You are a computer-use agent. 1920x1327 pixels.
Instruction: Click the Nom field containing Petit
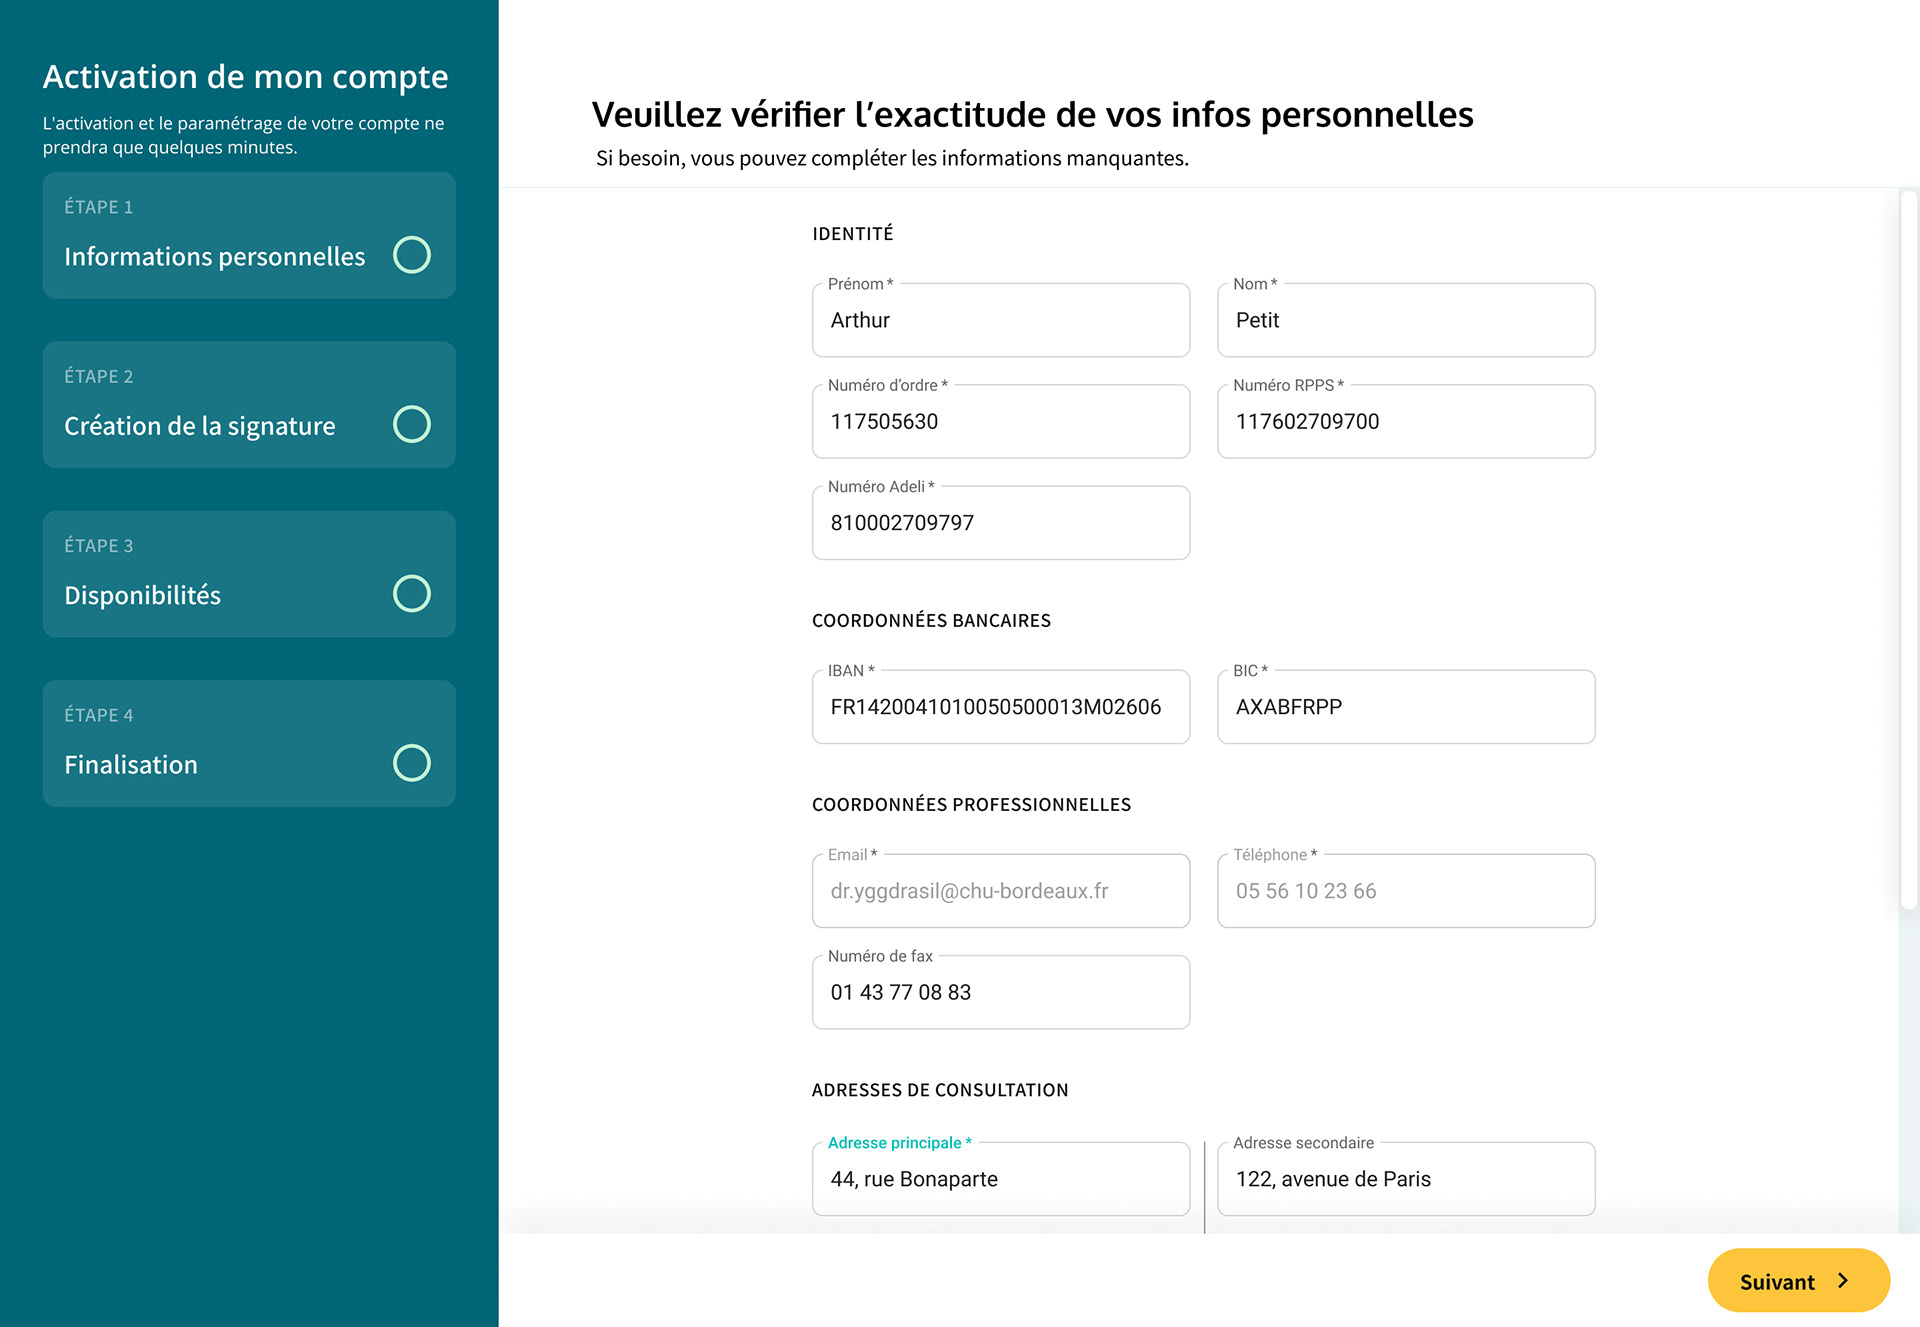tap(1406, 320)
